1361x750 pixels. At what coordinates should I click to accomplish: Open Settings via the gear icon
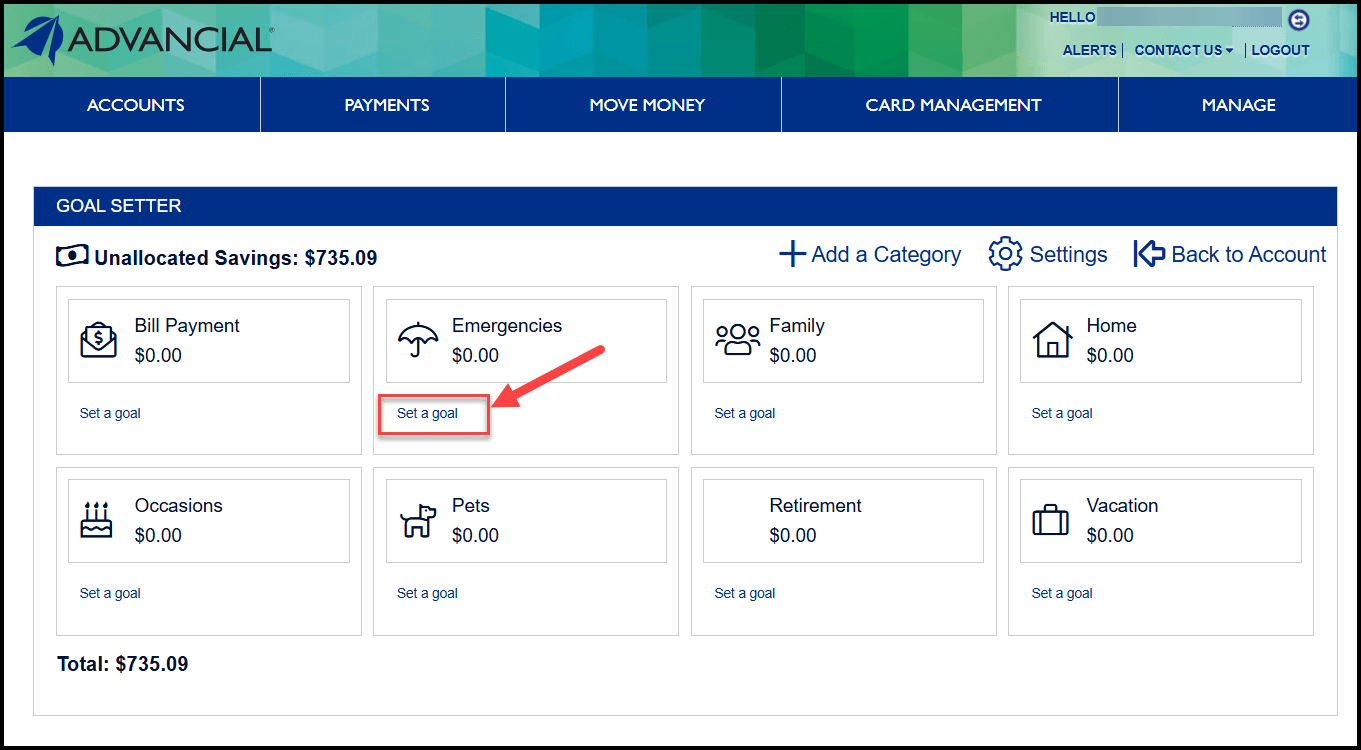tap(1004, 254)
